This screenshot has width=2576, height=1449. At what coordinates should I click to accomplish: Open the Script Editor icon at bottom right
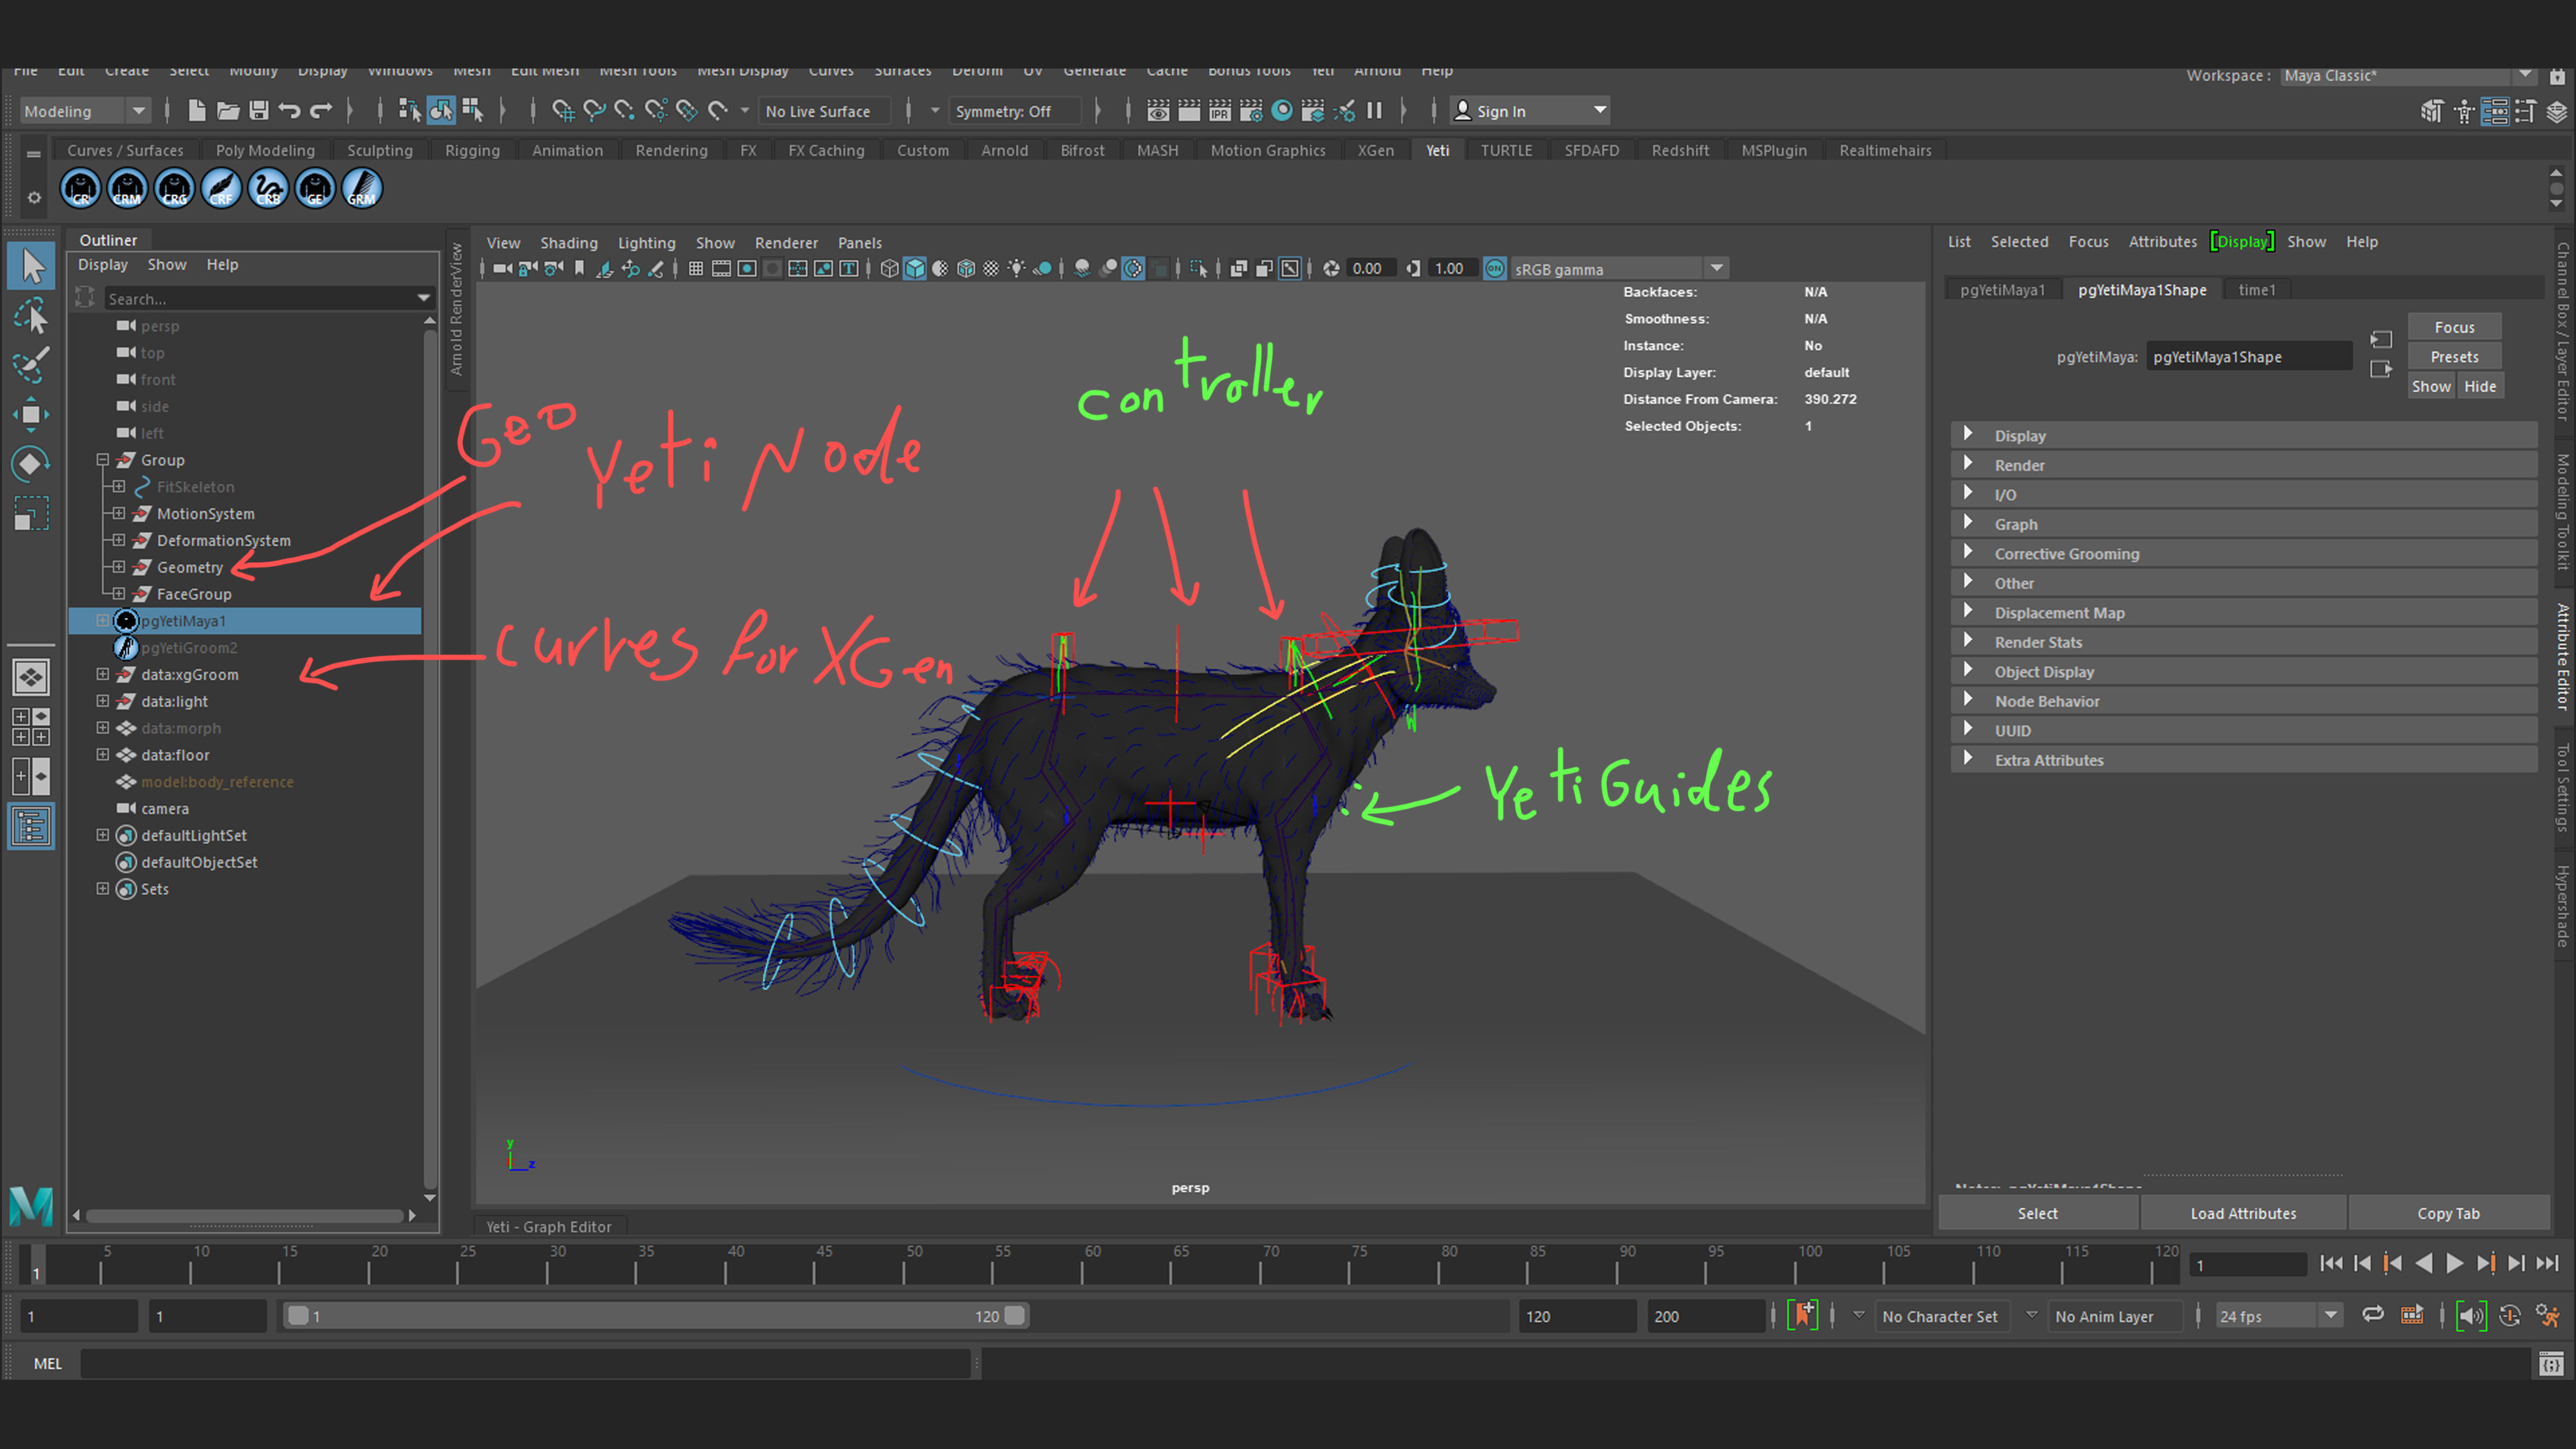(x=2551, y=1363)
